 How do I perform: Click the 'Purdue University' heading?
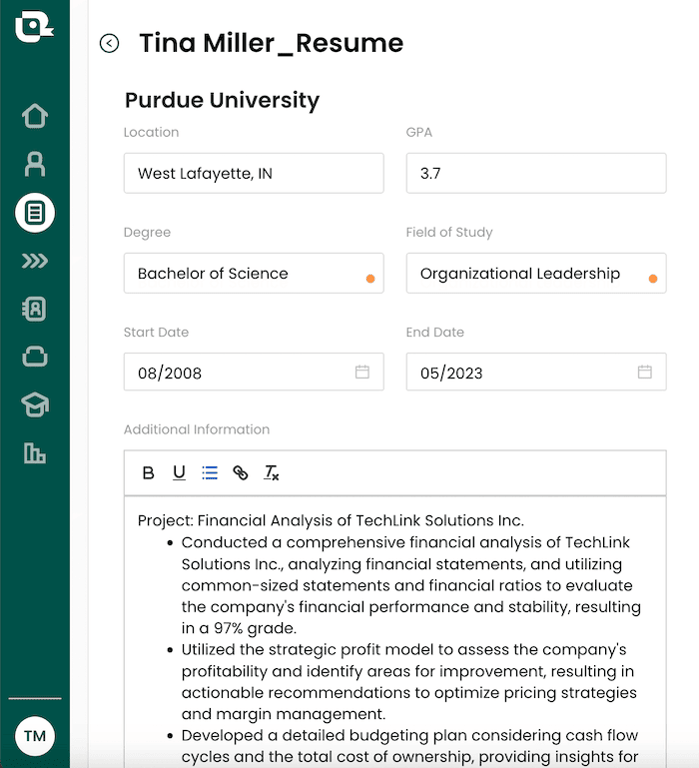(222, 100)
